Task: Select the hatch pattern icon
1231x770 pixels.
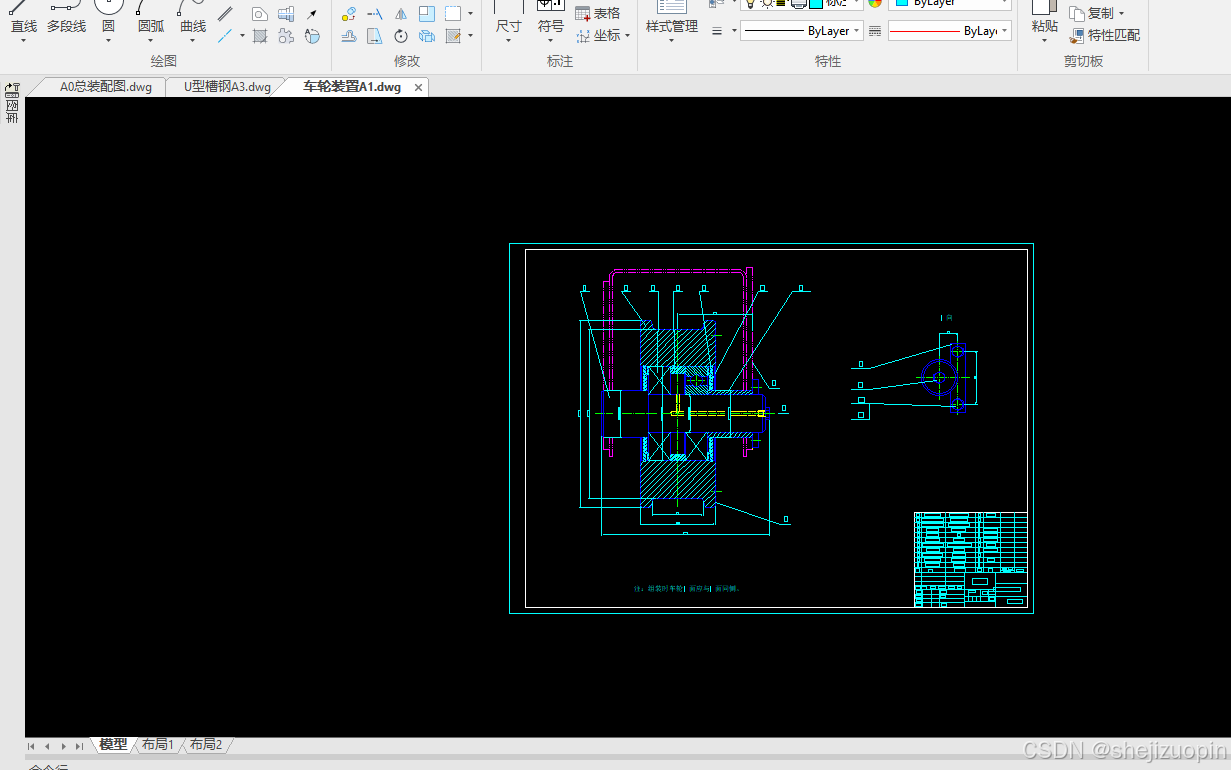Action: click(260, 36)
